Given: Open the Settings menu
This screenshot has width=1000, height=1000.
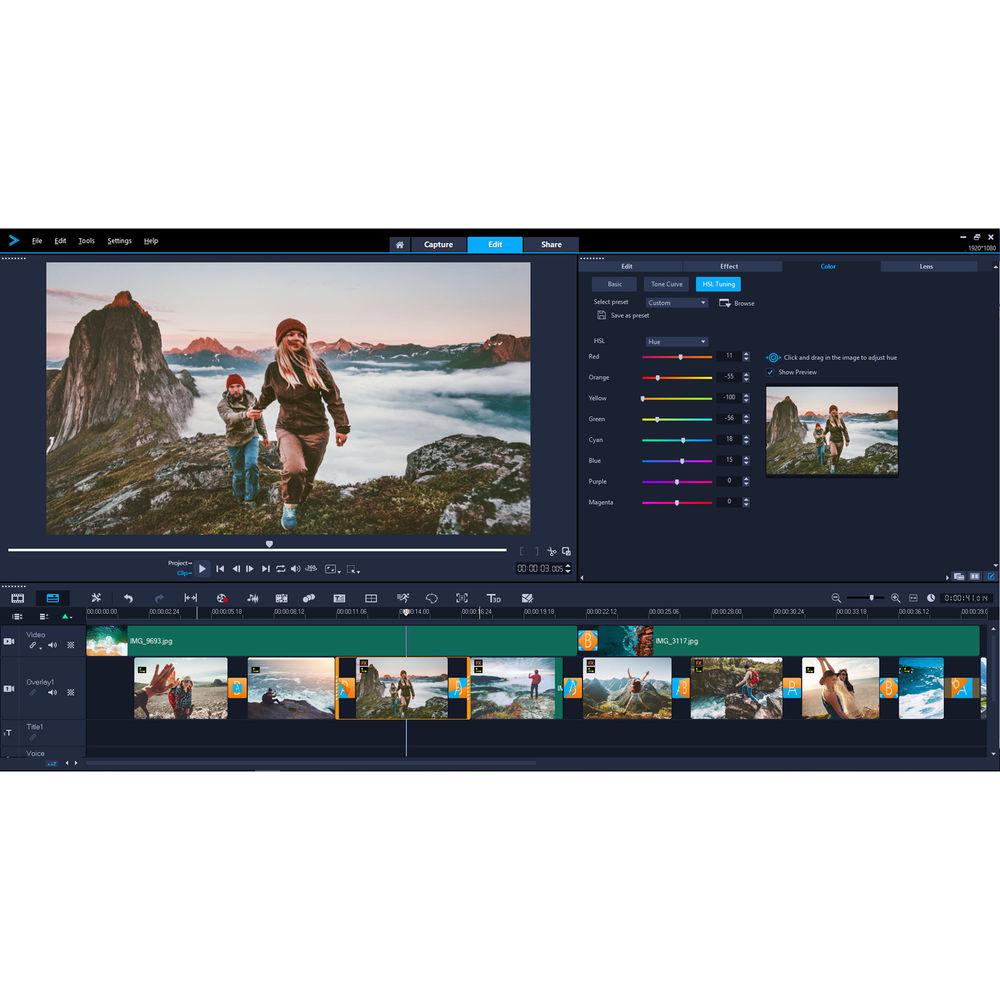Looking at the screenshot, I should click(119, 241).
